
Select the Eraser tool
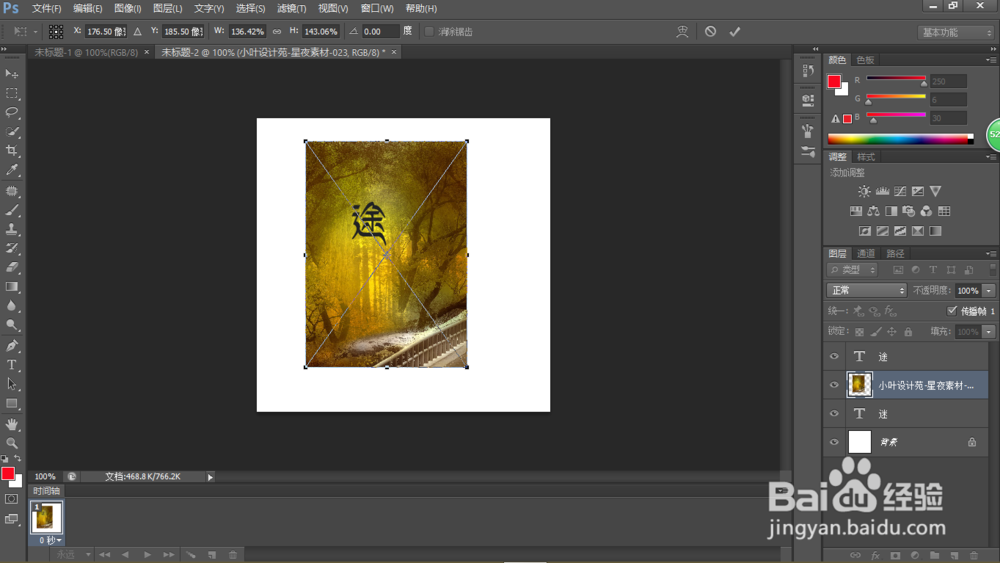[x=11, y=267]
